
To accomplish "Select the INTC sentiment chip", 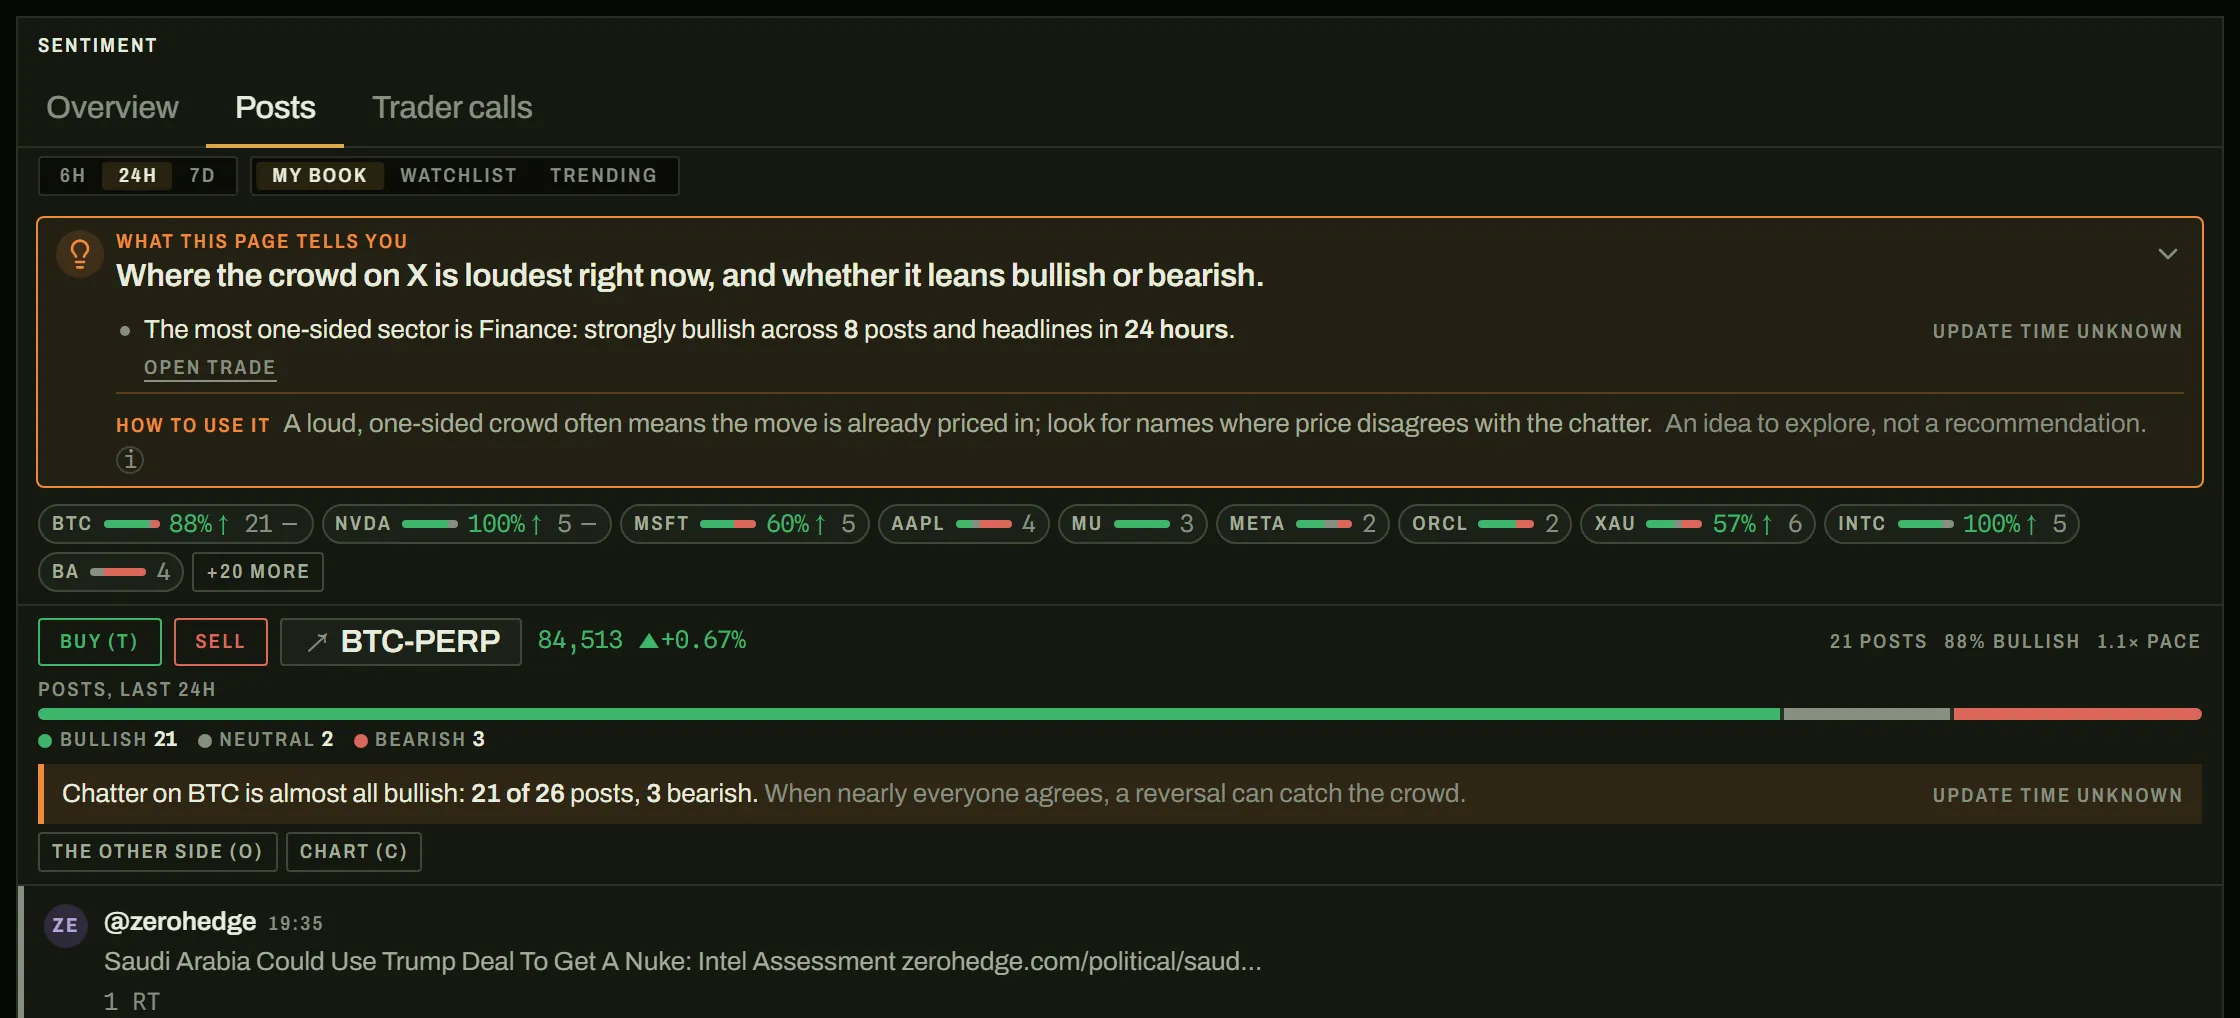I will tap(1952, 524).
